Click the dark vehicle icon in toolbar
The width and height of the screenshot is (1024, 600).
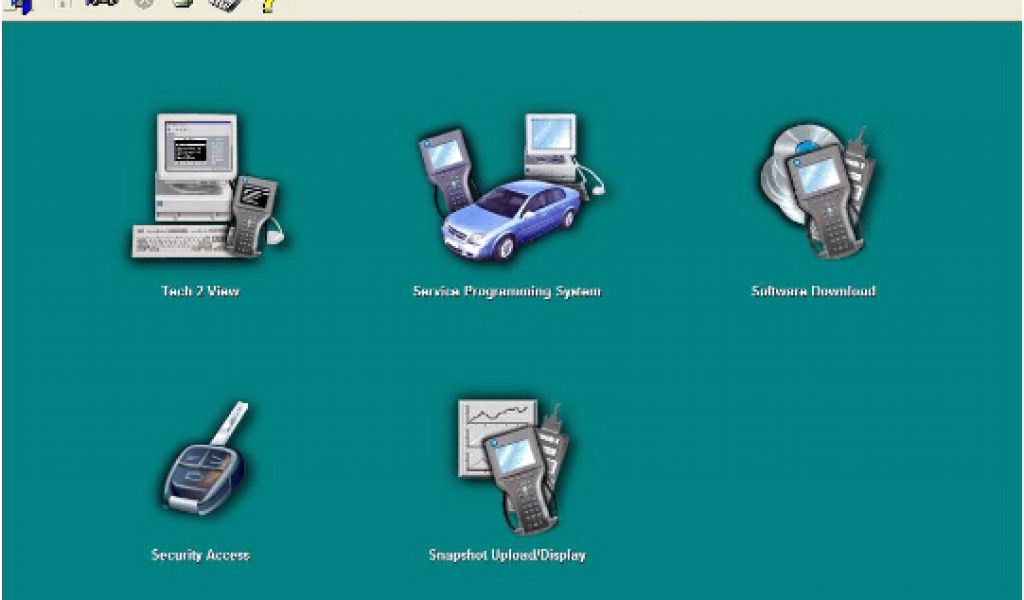(x=101, y=5)
